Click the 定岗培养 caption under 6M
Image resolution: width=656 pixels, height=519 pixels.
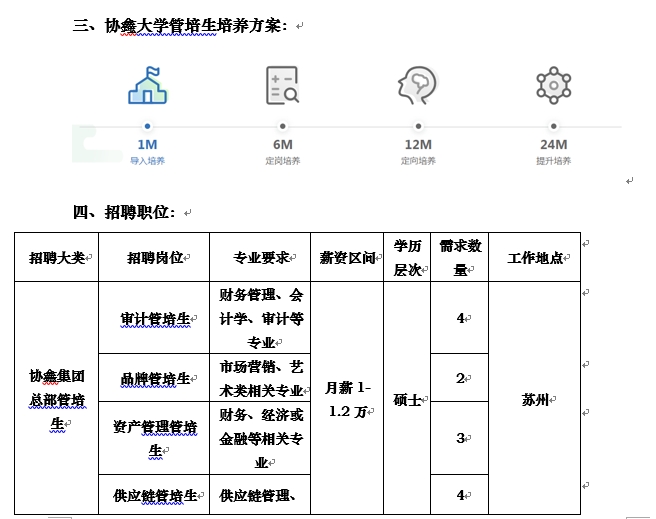click(x=283, y=161)
